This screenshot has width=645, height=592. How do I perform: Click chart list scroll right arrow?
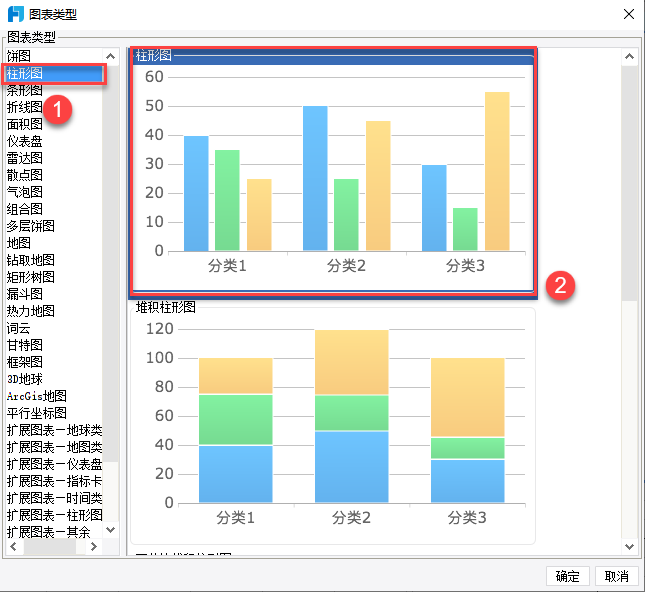tap(94, 546)
